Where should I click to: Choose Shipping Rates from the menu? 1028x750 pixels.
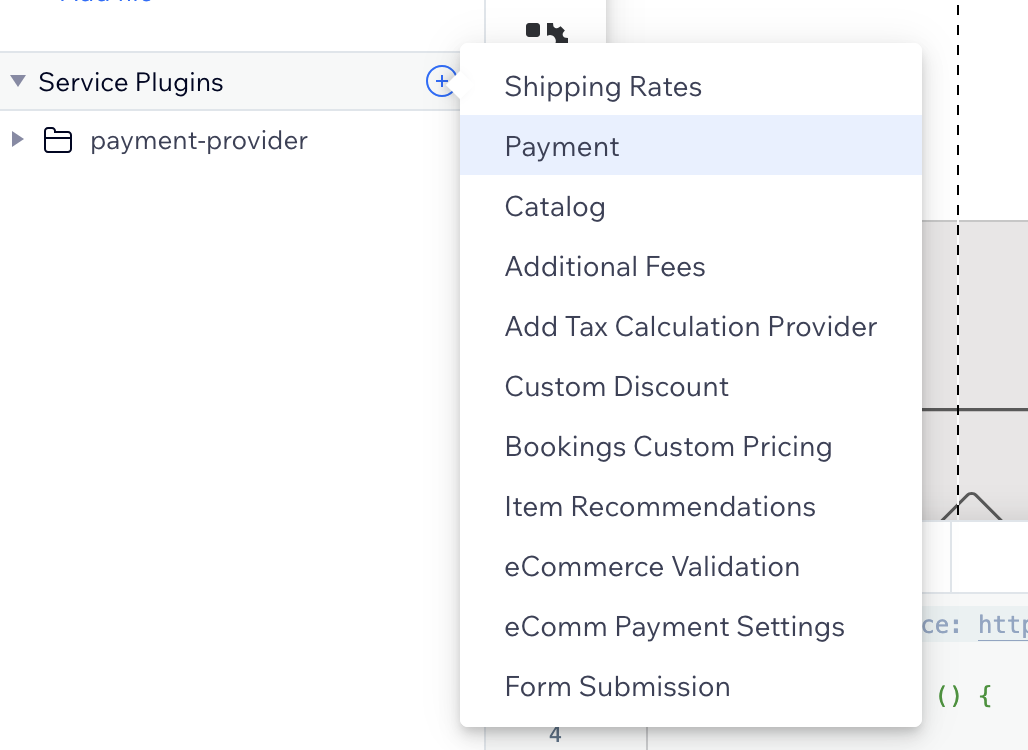691,86
